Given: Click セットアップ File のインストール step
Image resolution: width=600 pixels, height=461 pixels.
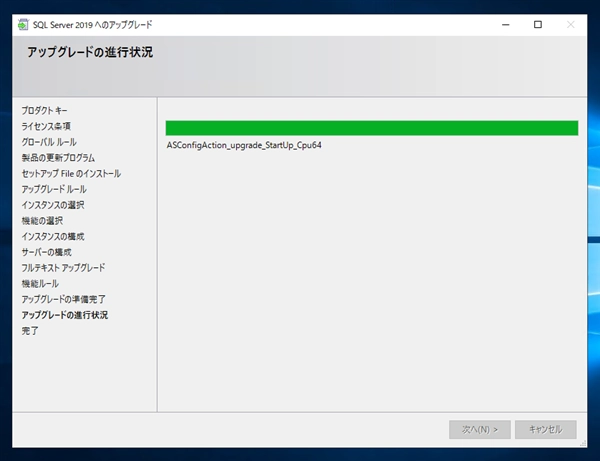Looking at the screenshot, I should (x=71, y=173).
